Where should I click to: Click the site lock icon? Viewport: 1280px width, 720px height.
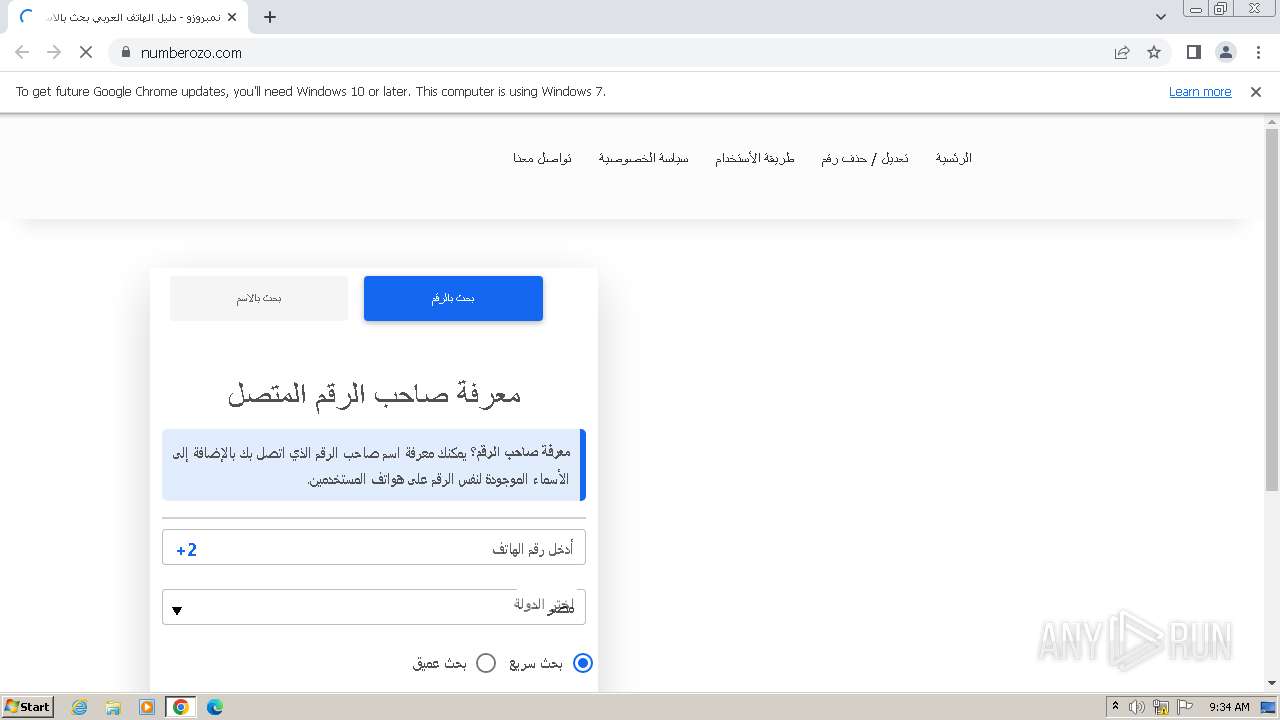(x=126, y=53)
